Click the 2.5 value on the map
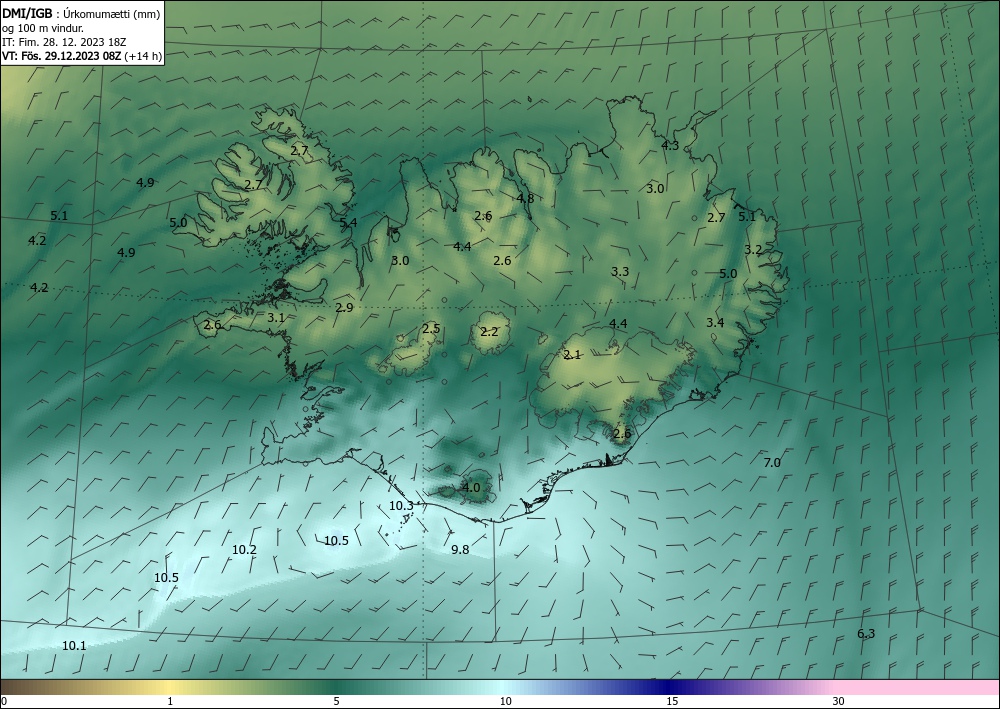The height and width of the screenshot is (709, 1000). (x=431, y=329)
